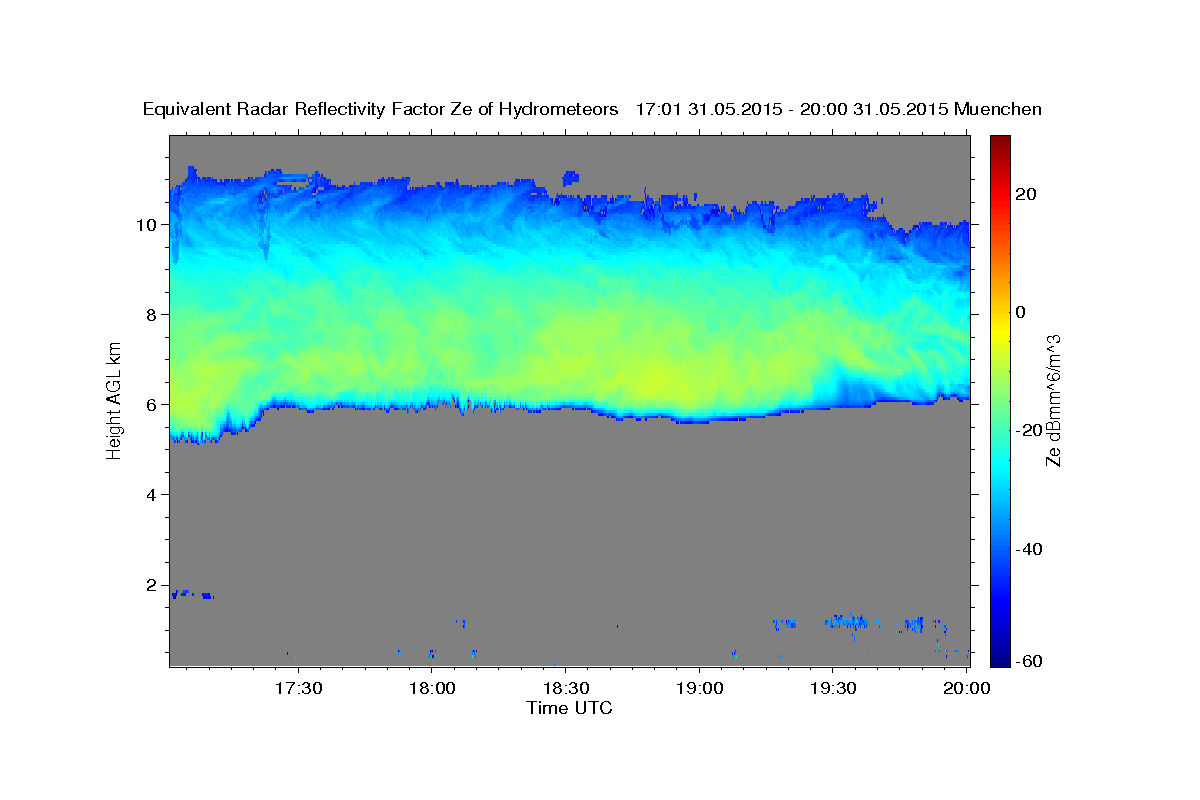Click the plot title 'Equivalent Radar Reflectivity Factor Ze of Hydrometeors'
1200x800 pixels.
[x=381, y=109]
